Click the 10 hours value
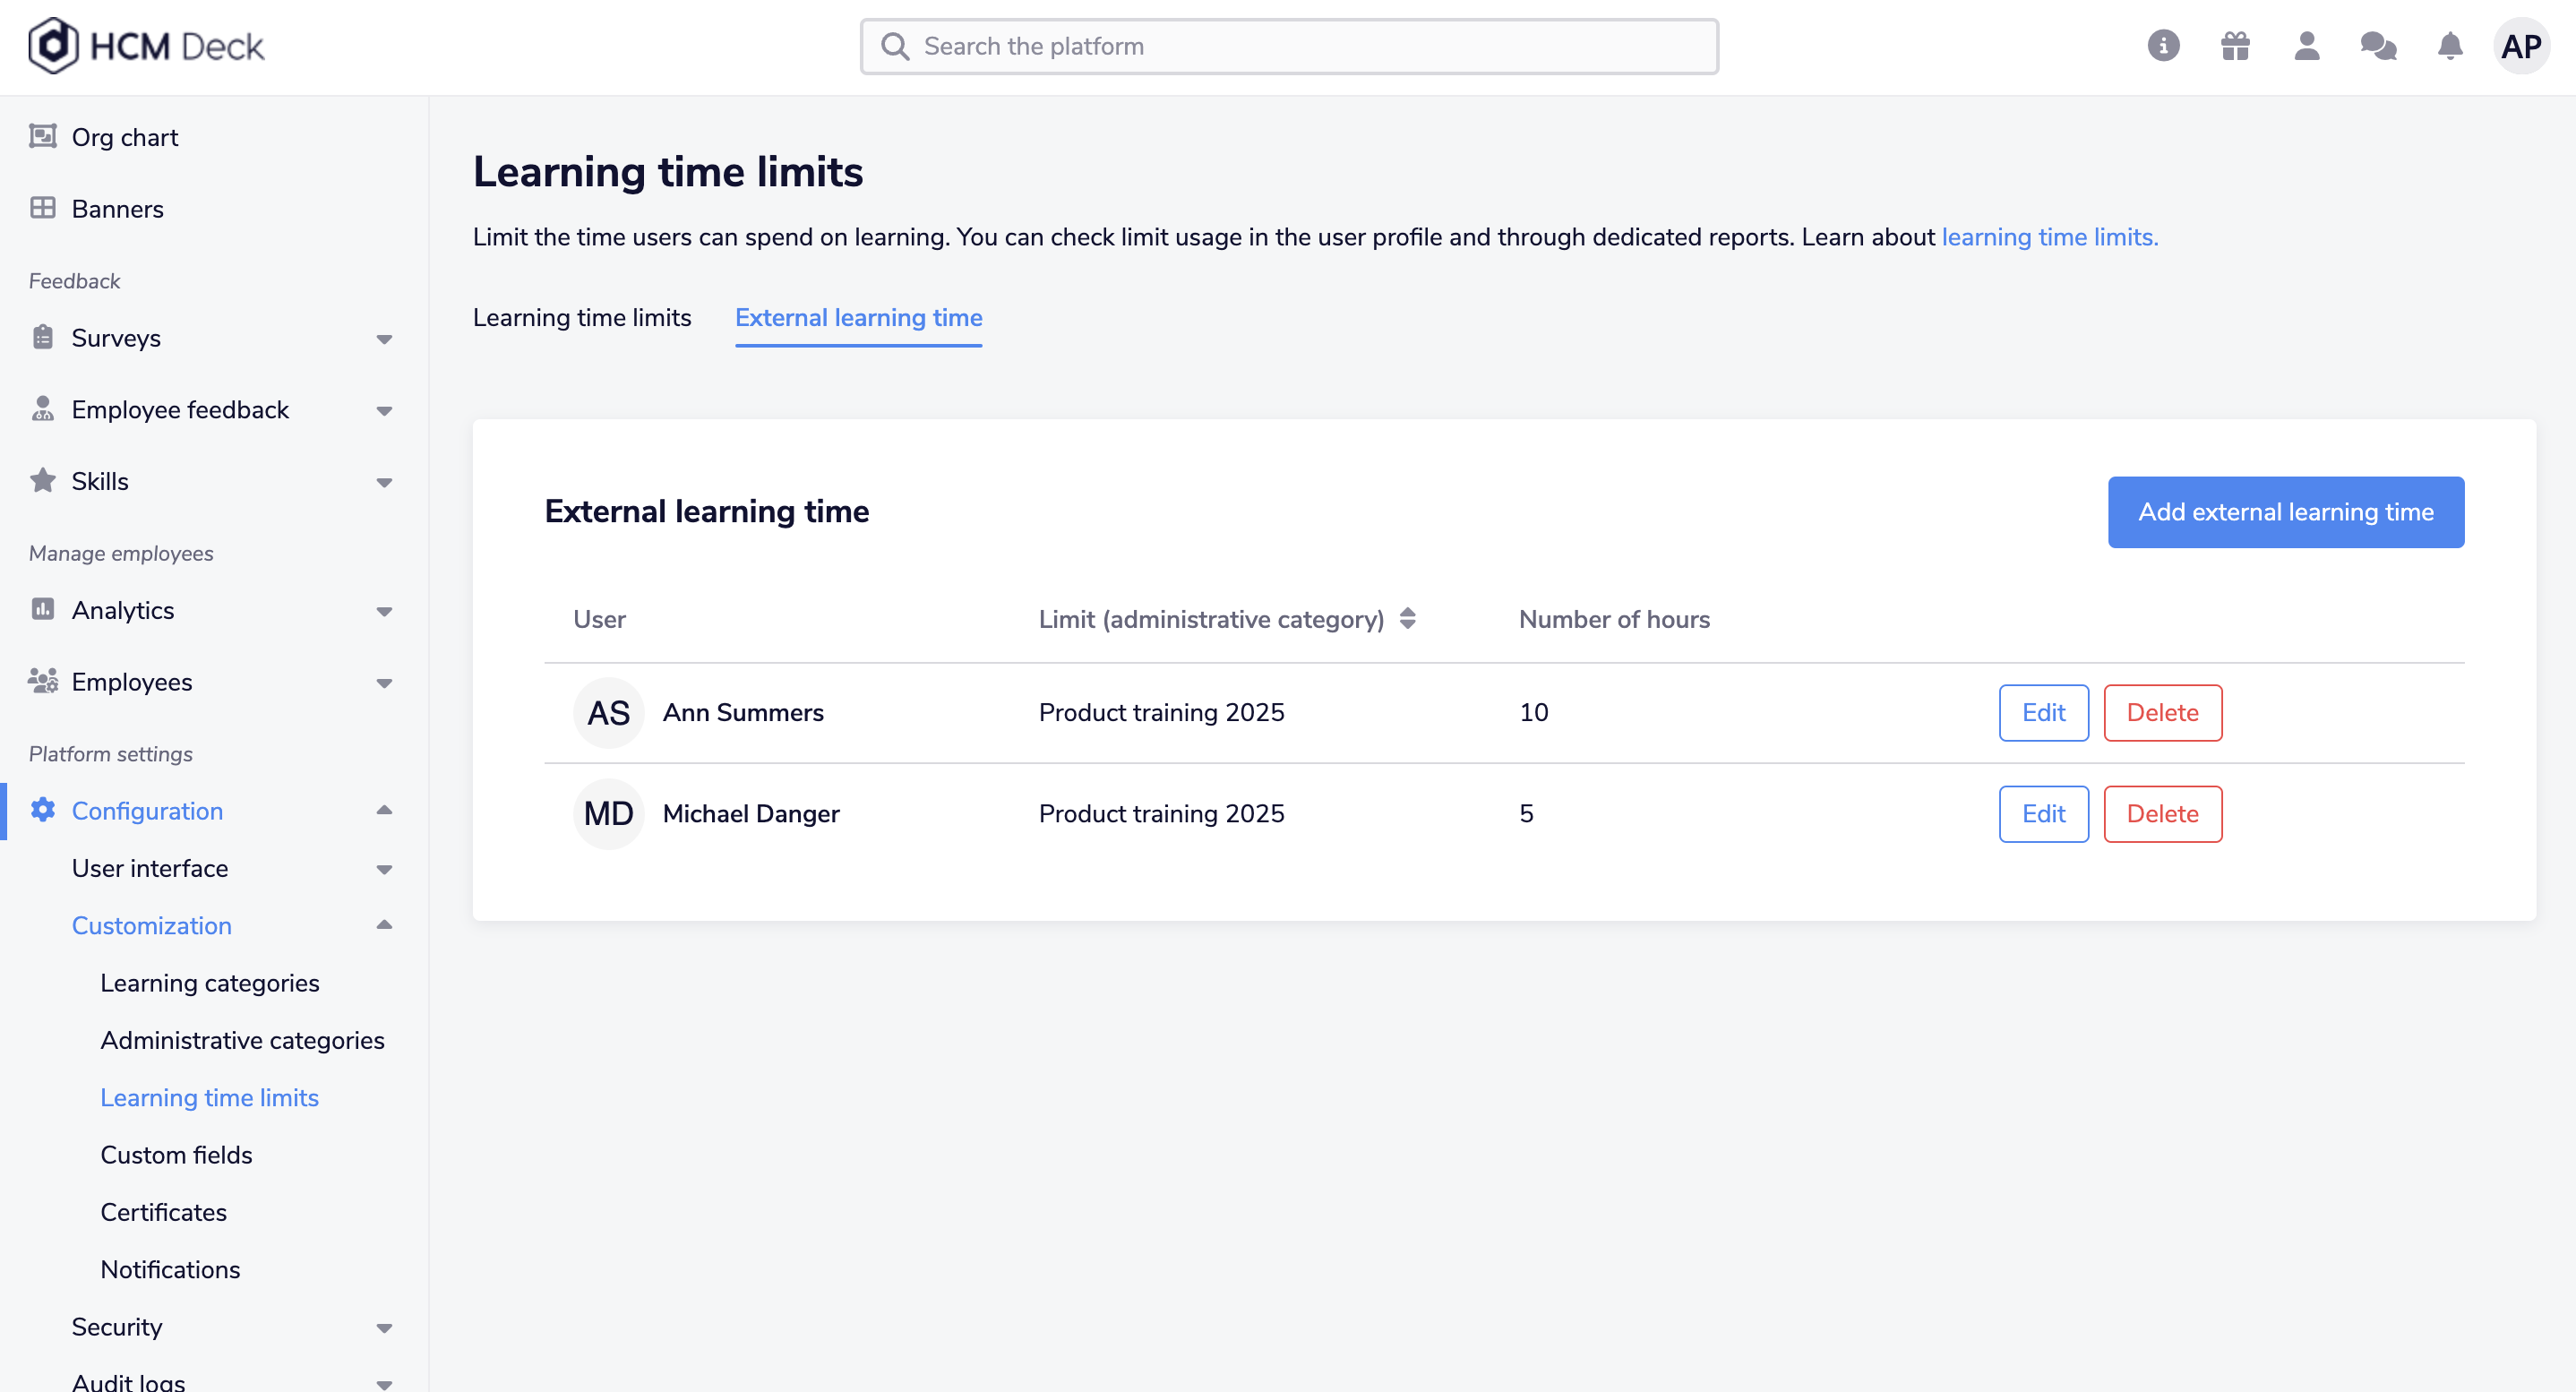Image resolution: width=2576 pixels, height=1392 pixels. point(1533,713)
